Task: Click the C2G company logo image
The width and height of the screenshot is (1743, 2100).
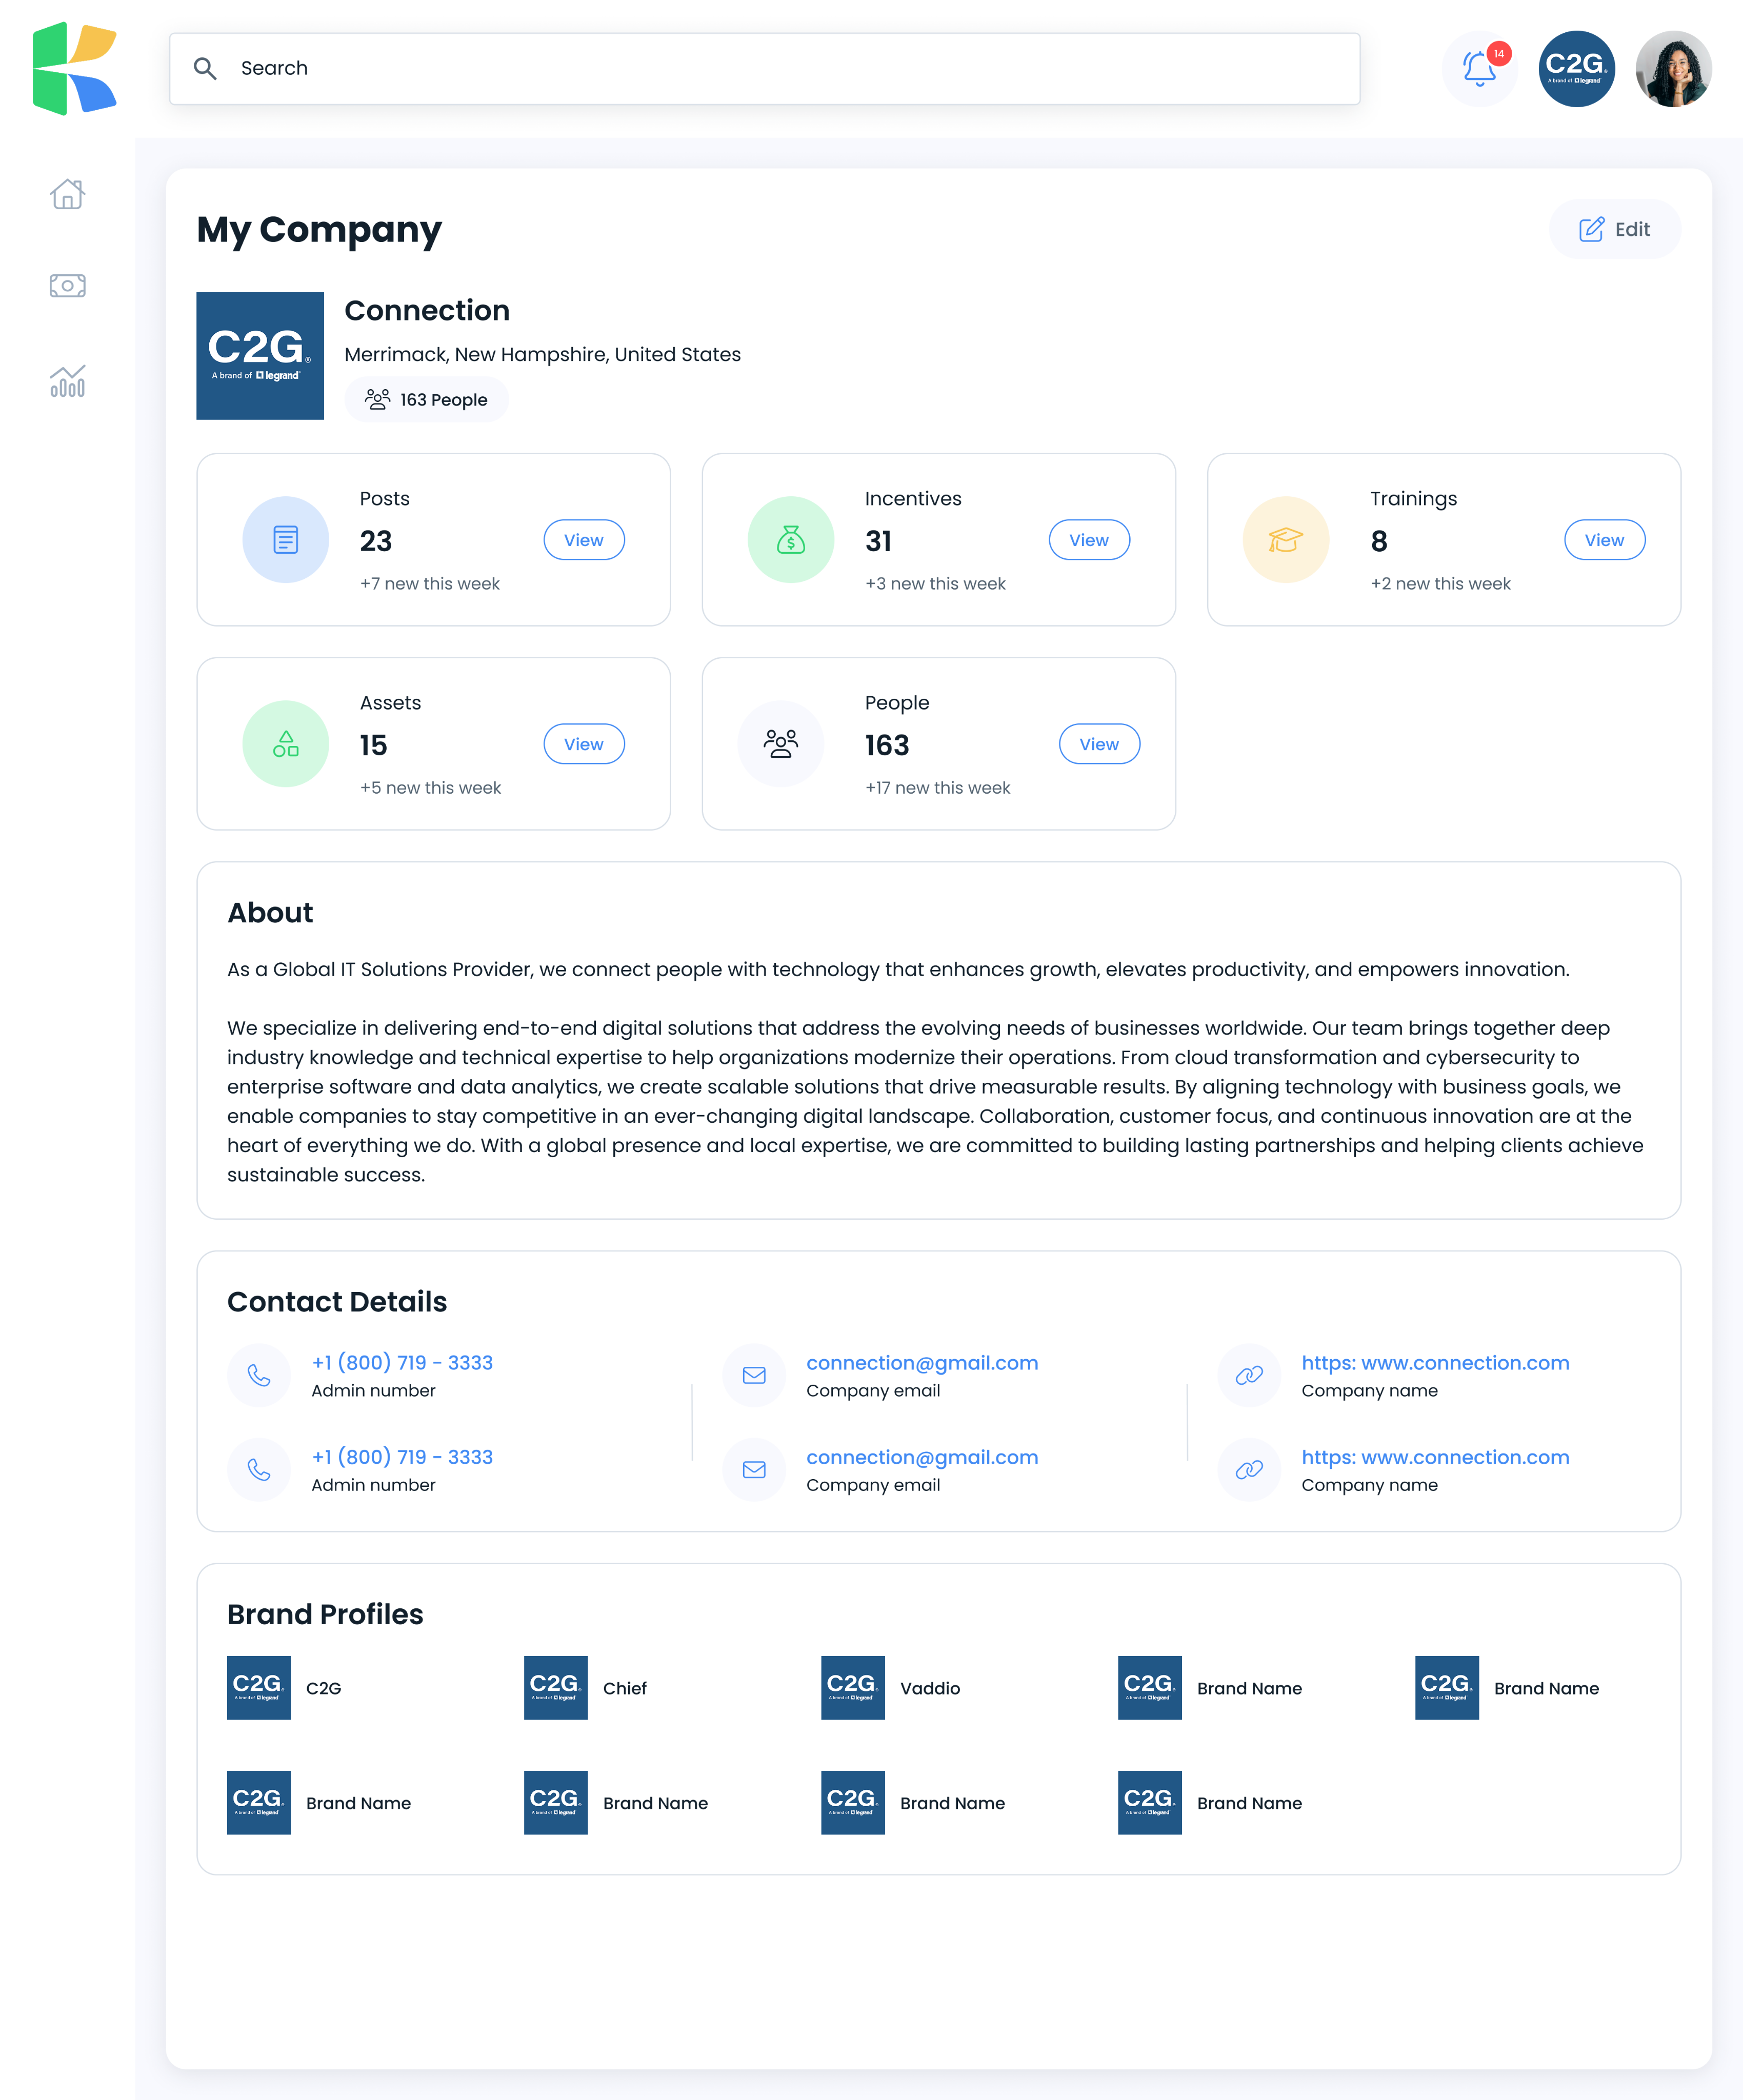Action: coord(260,356)
